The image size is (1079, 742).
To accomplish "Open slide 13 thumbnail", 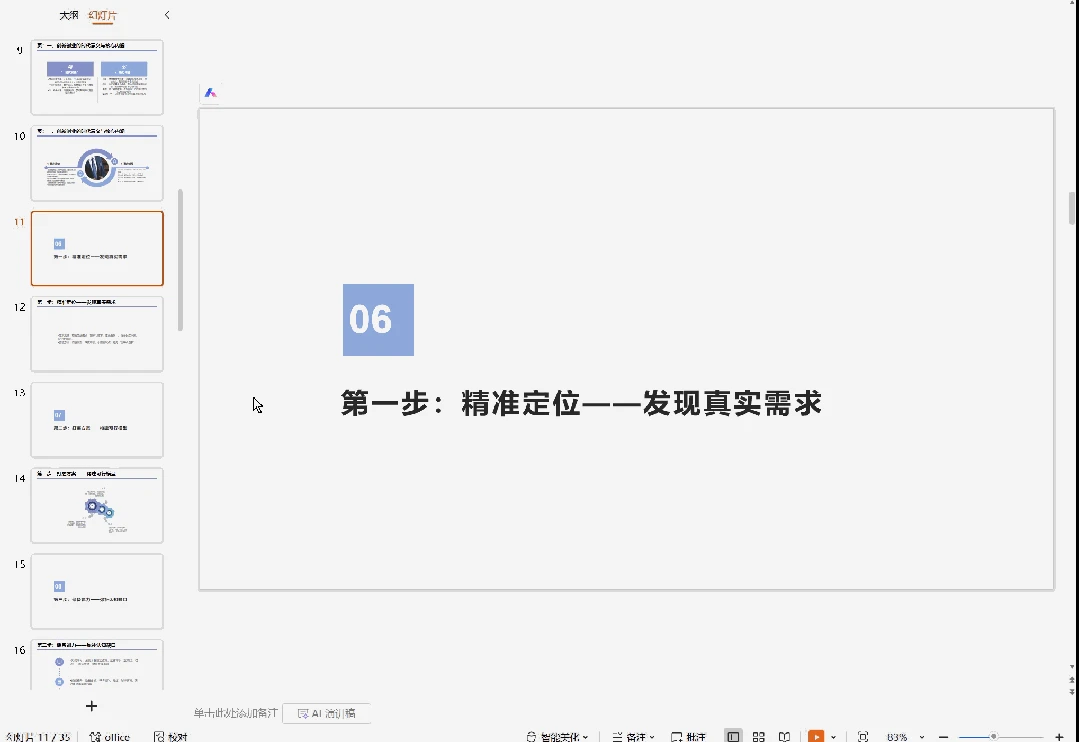I will pos(97,420).
